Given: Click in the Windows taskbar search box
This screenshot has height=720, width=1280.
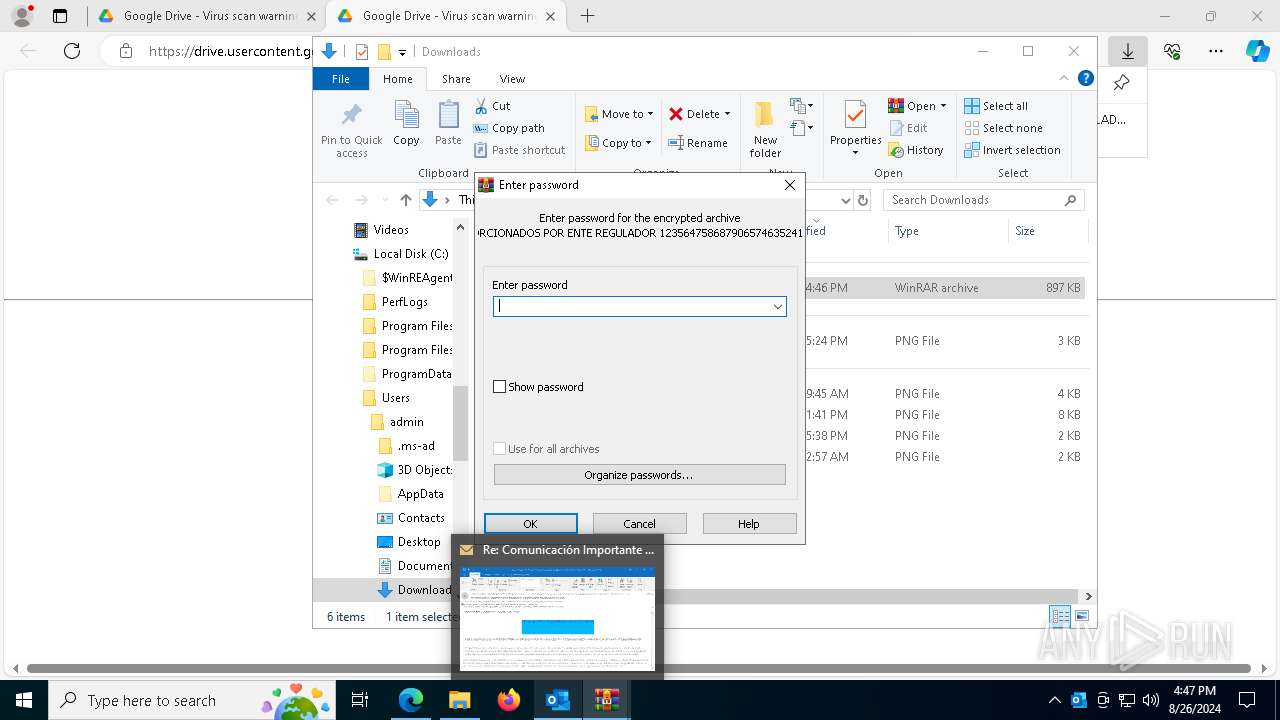Looking at the screenshot, I should click(192, 700).
